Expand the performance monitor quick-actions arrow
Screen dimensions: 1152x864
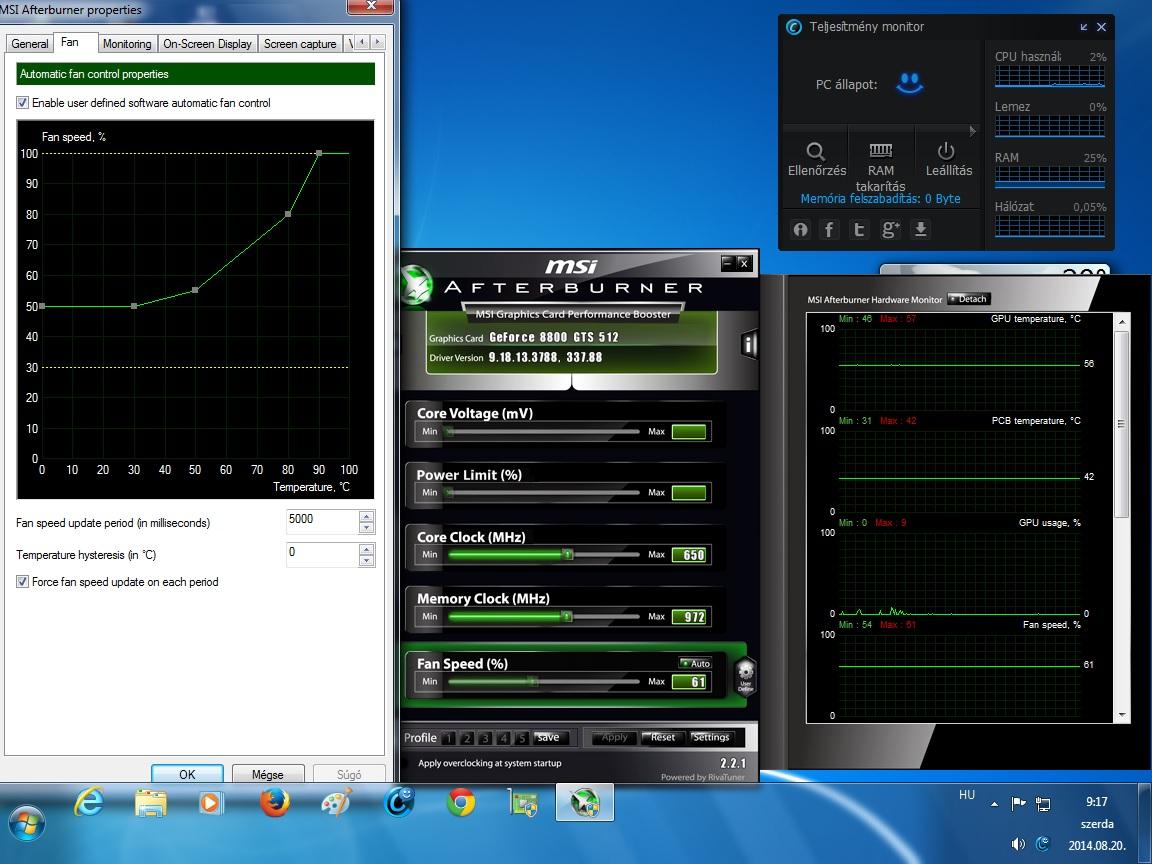click(973, 130)
